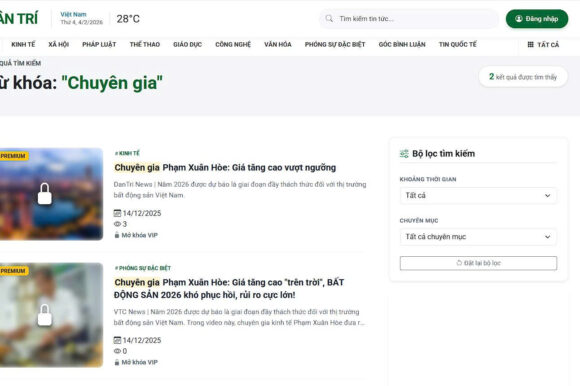
Task: Click the lock icon on first premium thumbnail
Action: coord(45,194)
